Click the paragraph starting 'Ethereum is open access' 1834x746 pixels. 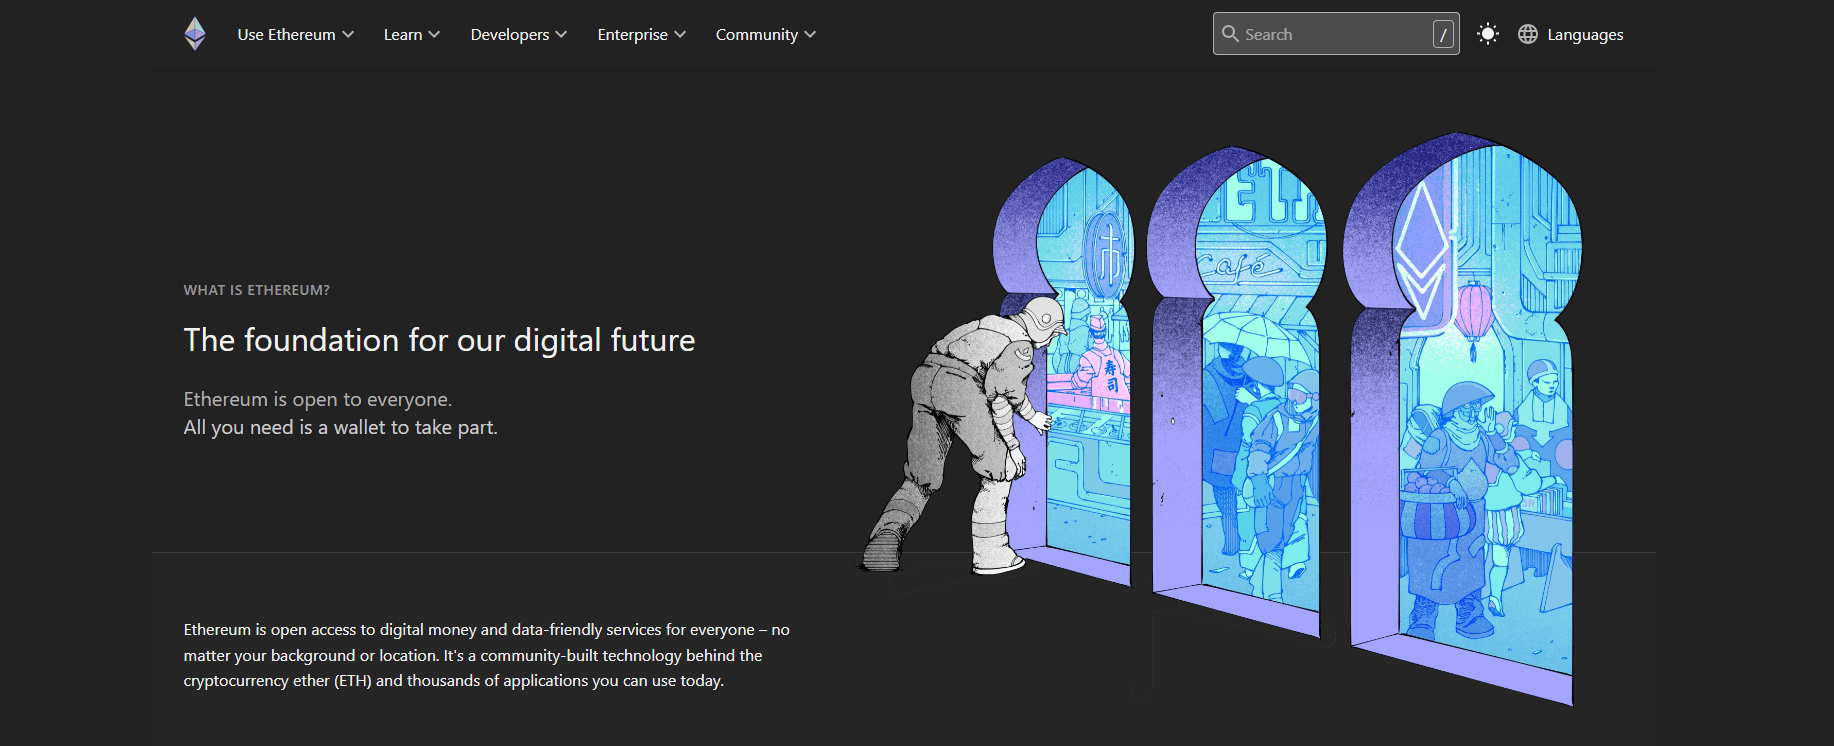(487, 655)
